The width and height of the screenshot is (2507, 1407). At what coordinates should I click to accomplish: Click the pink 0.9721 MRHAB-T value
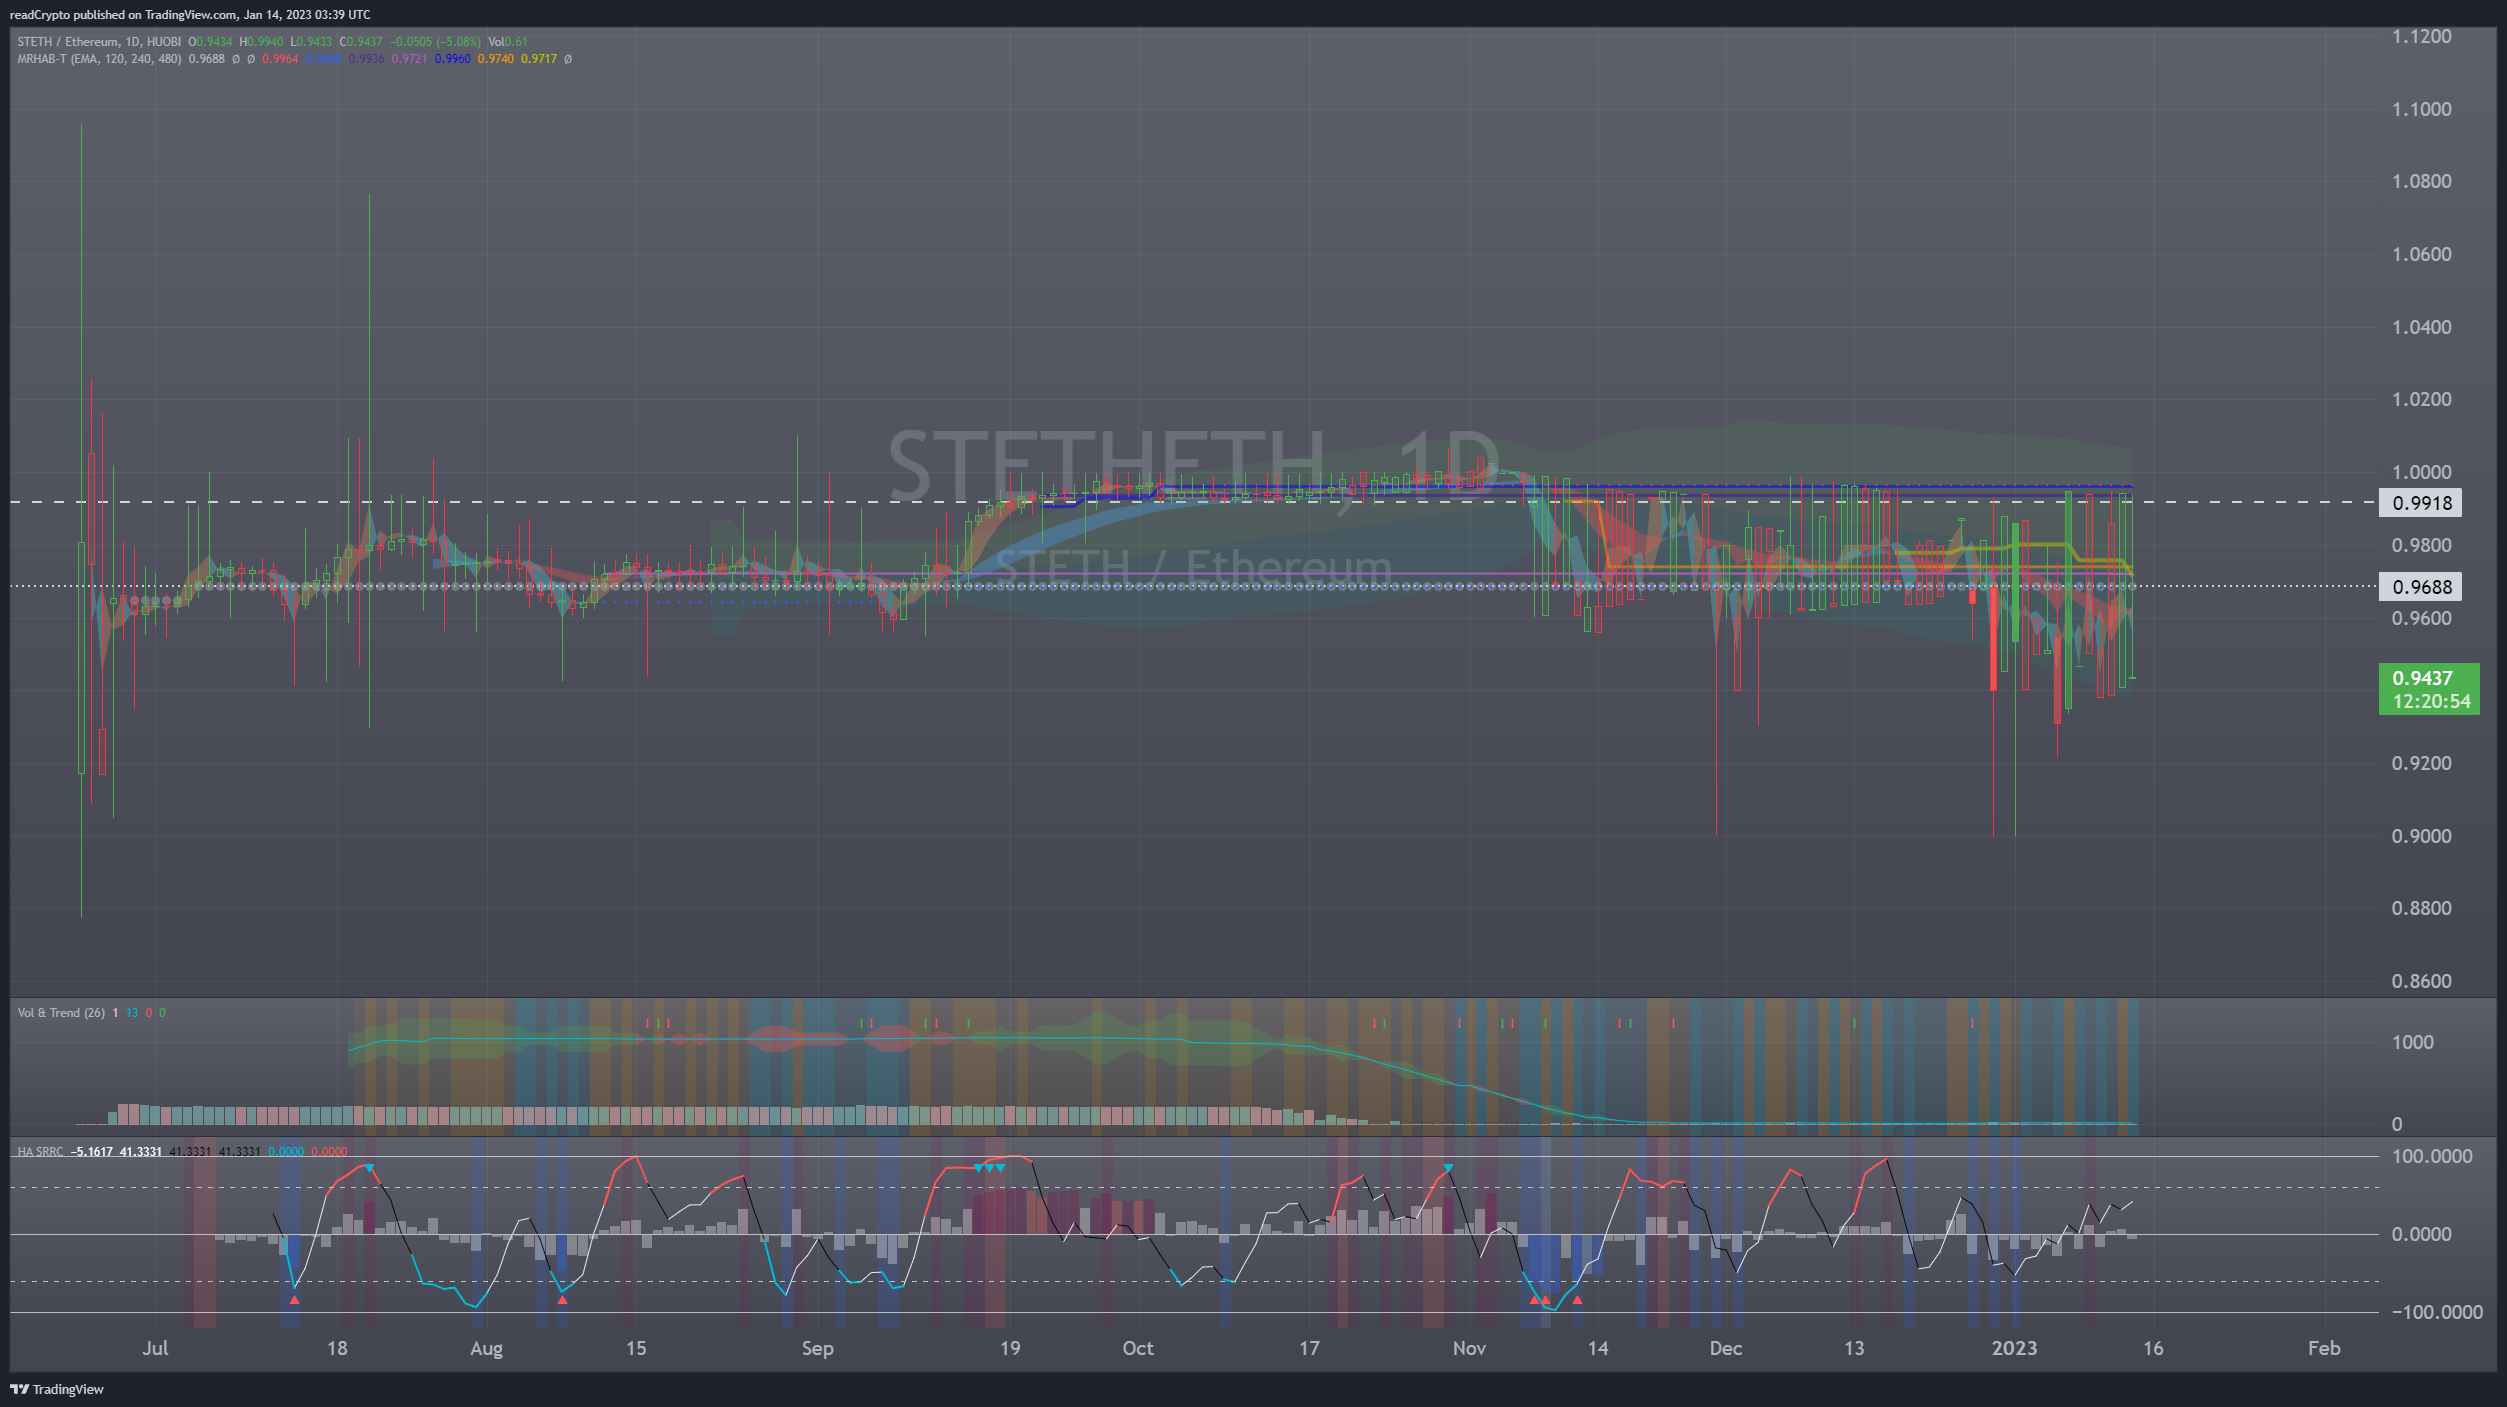click(x=409, y=59)
